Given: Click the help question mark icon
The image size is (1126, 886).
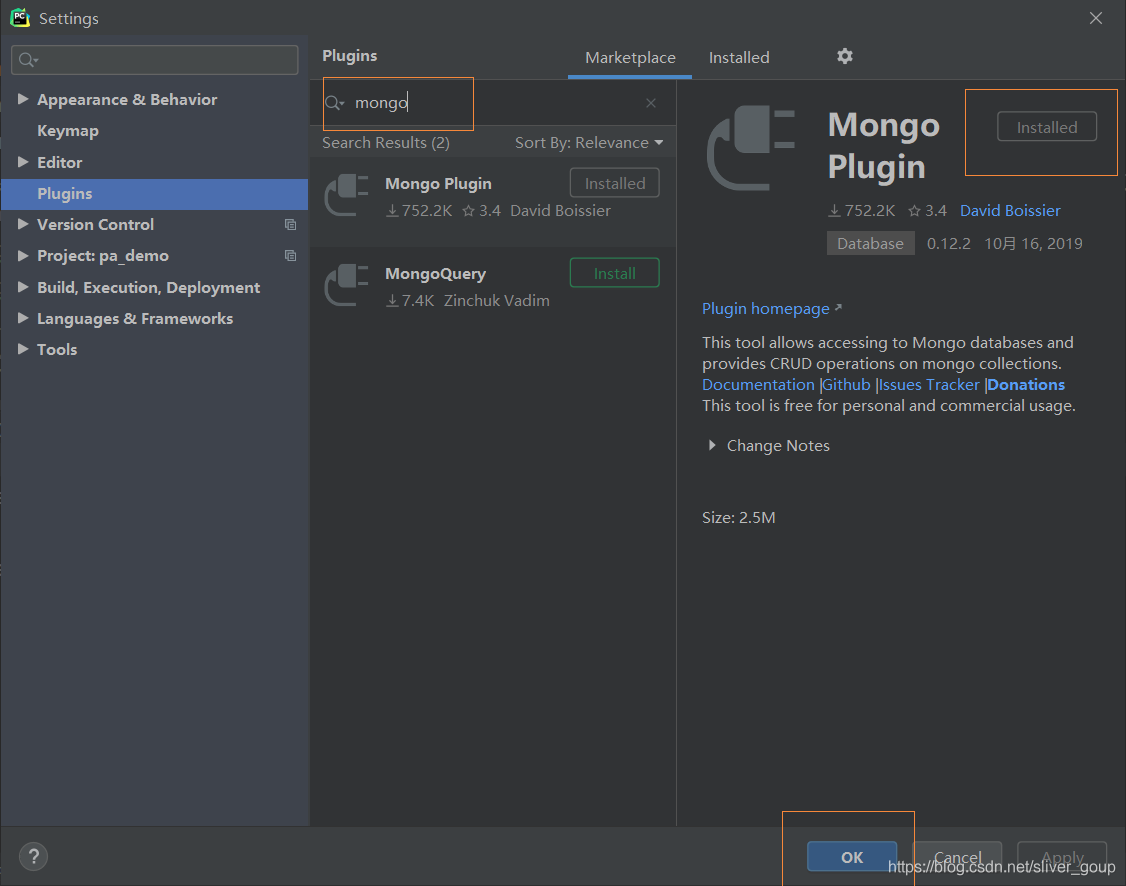Looking at the screenshot, I should [33, 856].
